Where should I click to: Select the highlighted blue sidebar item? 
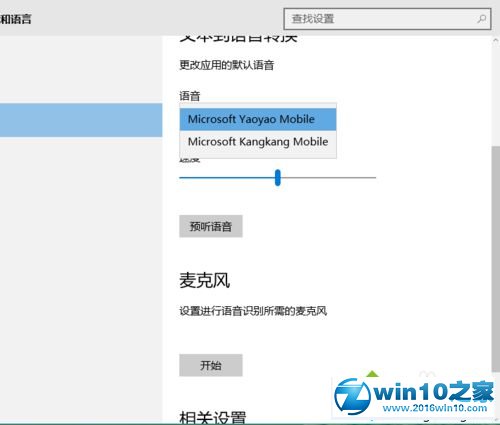(81, 120)
